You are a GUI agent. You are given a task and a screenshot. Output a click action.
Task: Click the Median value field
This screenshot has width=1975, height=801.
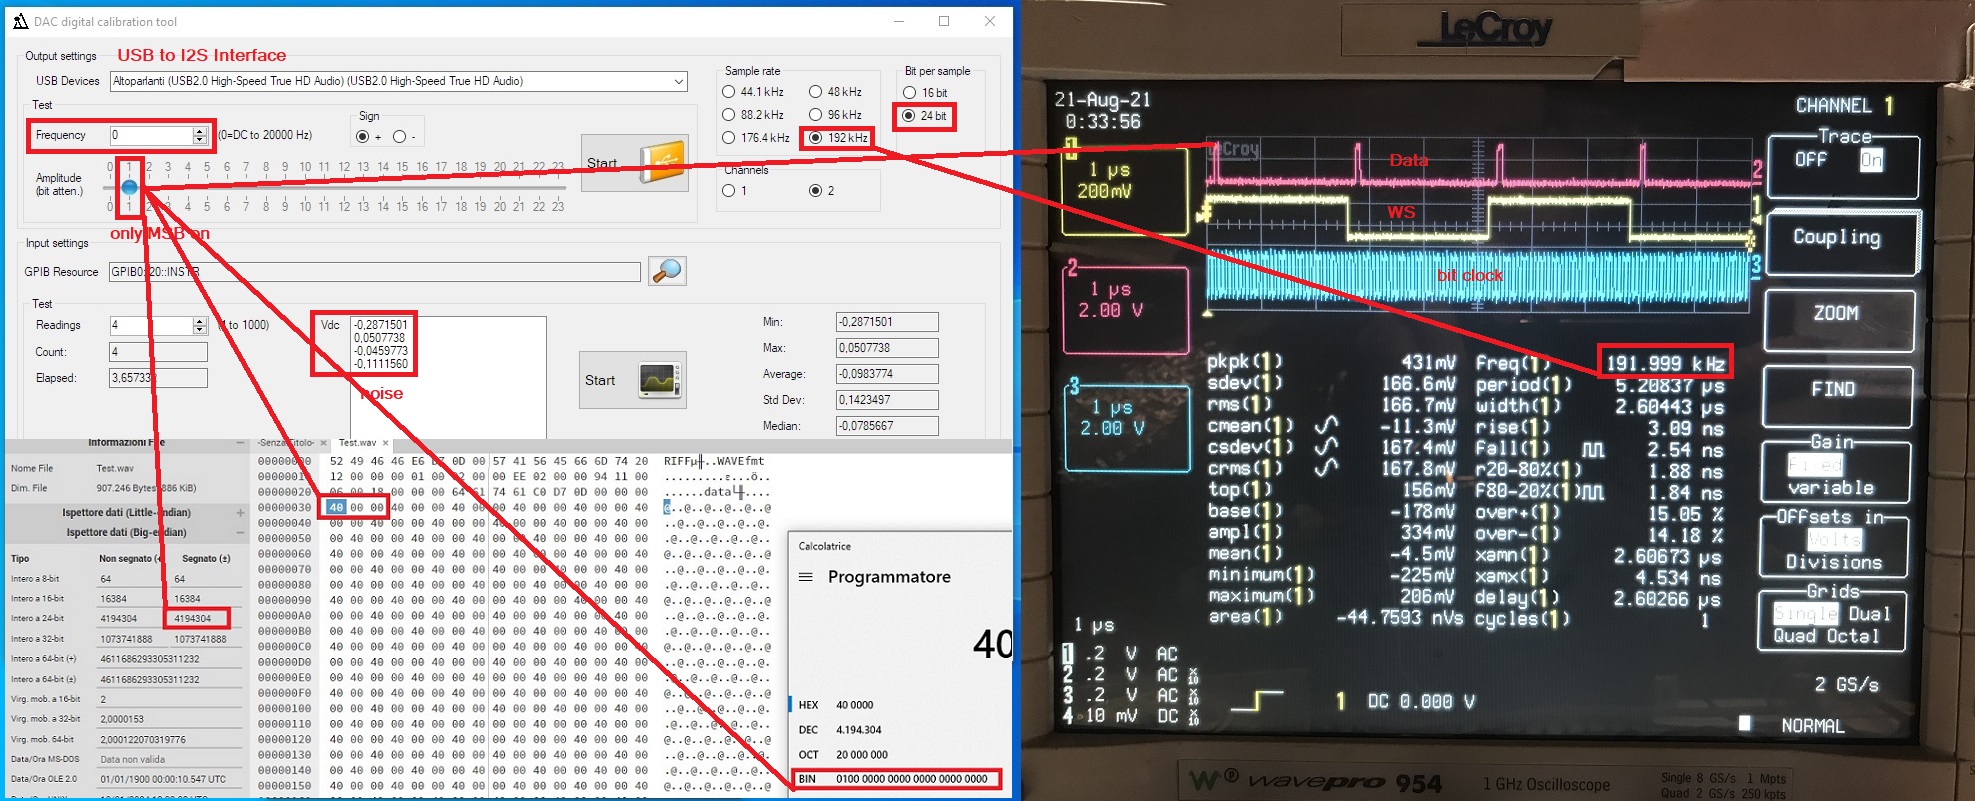(x=887, y=426)
